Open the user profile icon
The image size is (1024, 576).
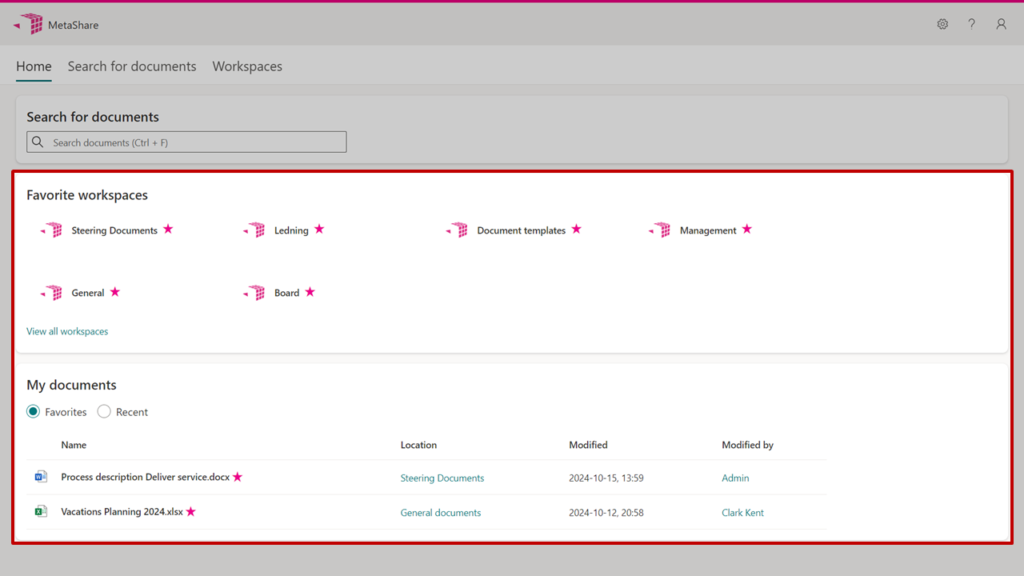1001,24
